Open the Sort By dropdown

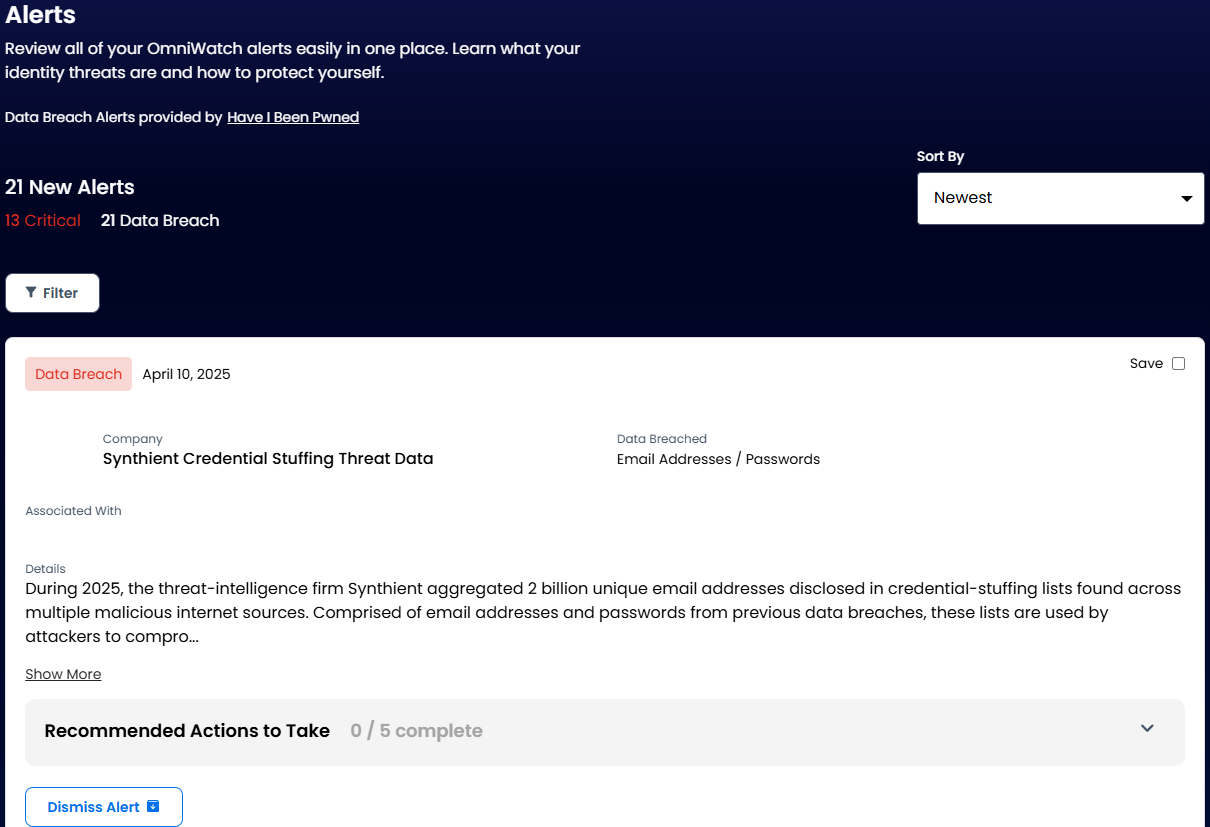click(x=1060, y=198)
